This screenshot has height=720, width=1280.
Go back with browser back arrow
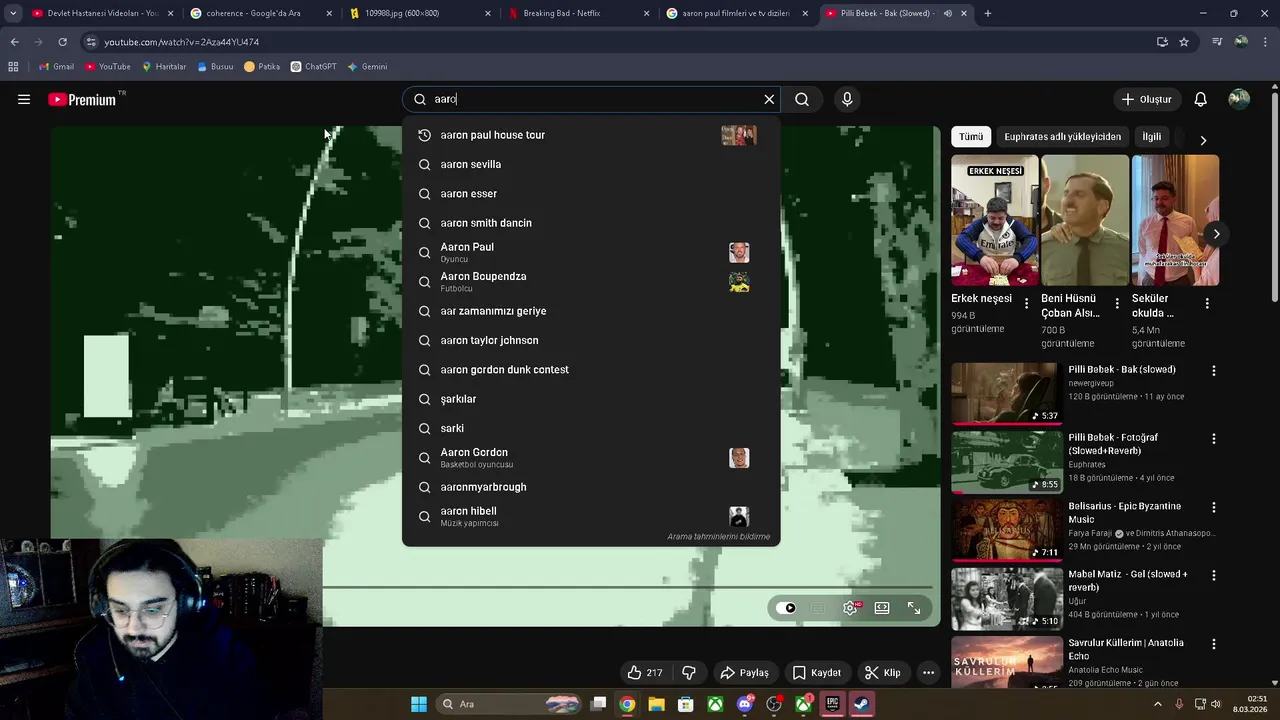pos(14,42)
